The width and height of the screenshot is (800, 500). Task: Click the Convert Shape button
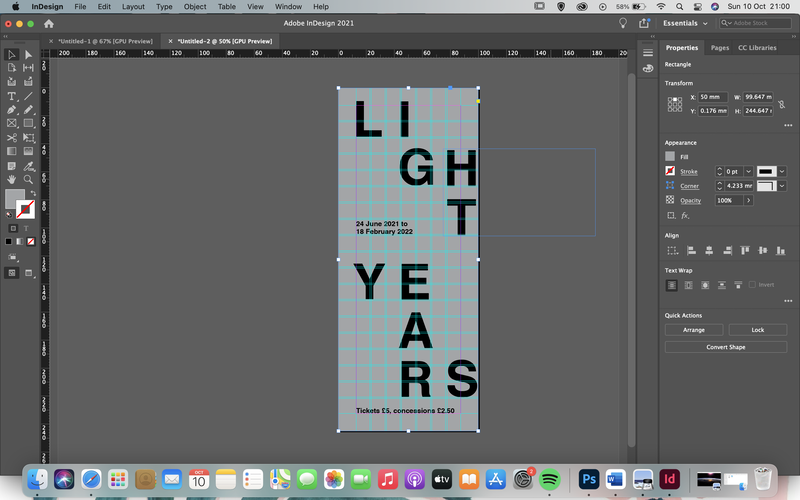(726, 347)
